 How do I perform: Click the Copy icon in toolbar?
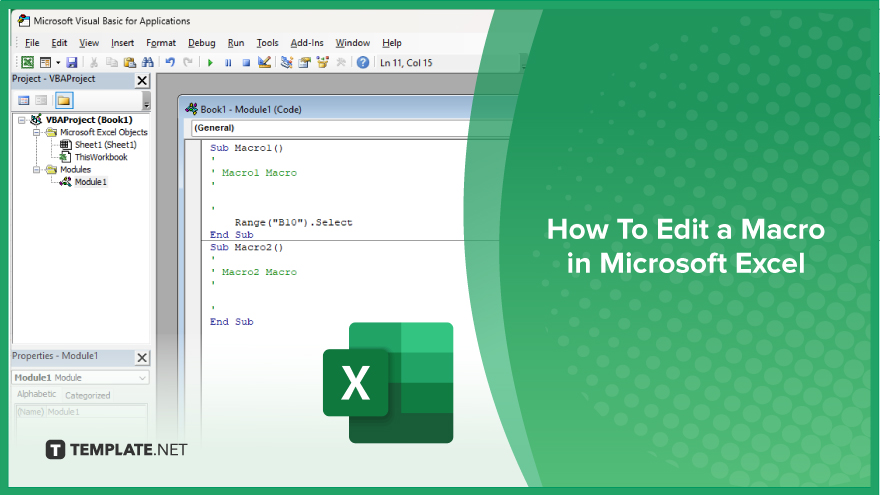[x=112, y=62]
